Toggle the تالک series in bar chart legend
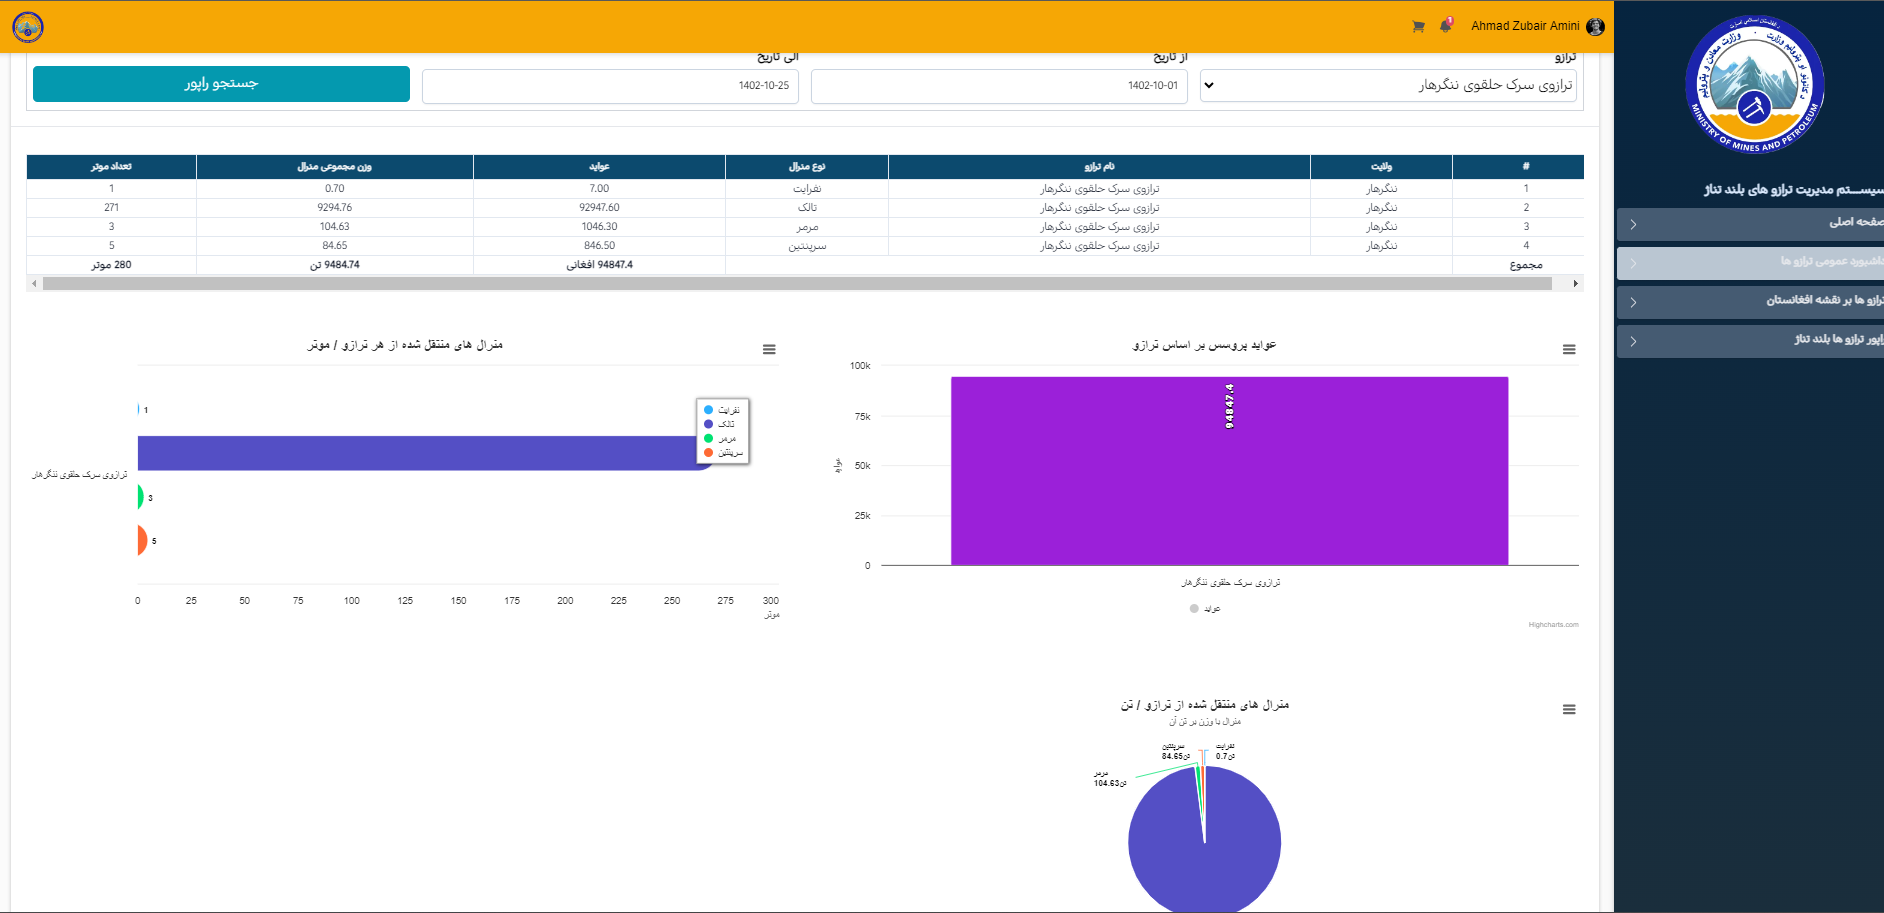The height and width of the screenshot is (913, 1884). pos(726,424)
